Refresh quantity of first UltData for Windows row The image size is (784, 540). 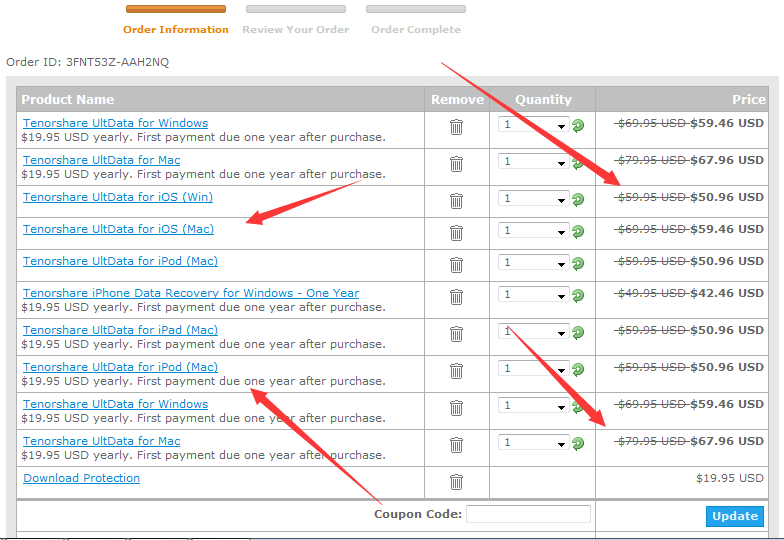(578, 126)
